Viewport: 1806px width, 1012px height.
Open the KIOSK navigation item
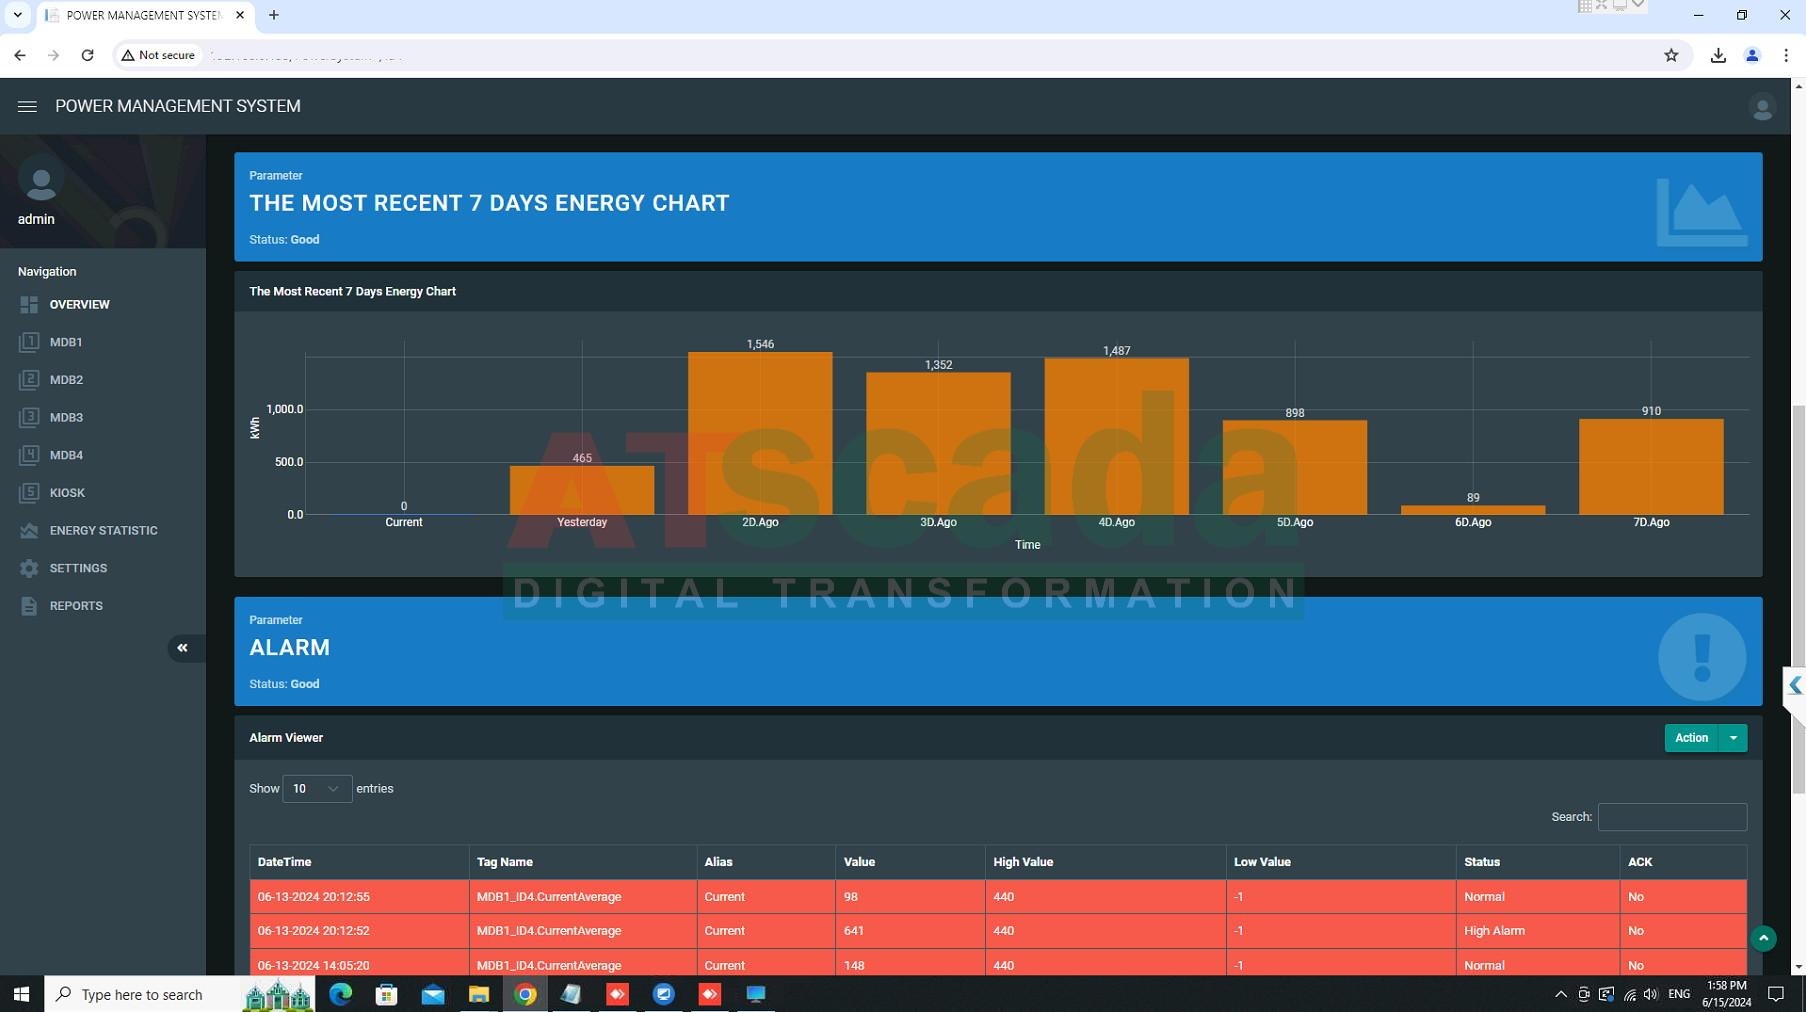click(x=67, y=493)
